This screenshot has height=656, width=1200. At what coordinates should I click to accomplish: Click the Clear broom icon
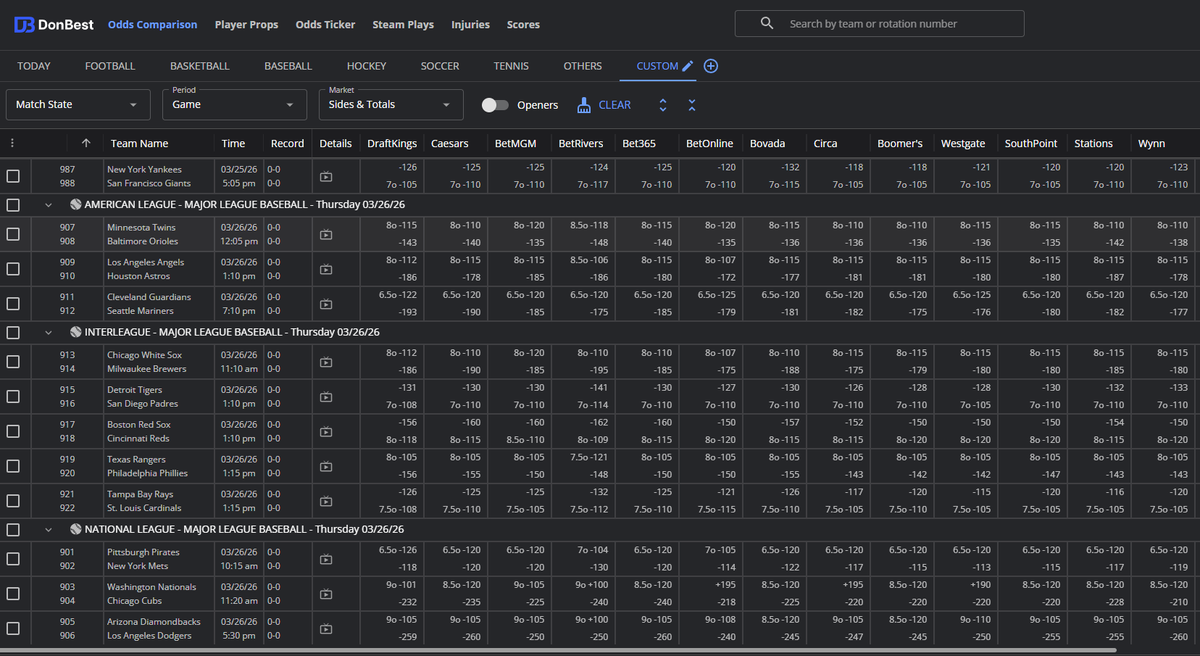(x=584, y=105)
